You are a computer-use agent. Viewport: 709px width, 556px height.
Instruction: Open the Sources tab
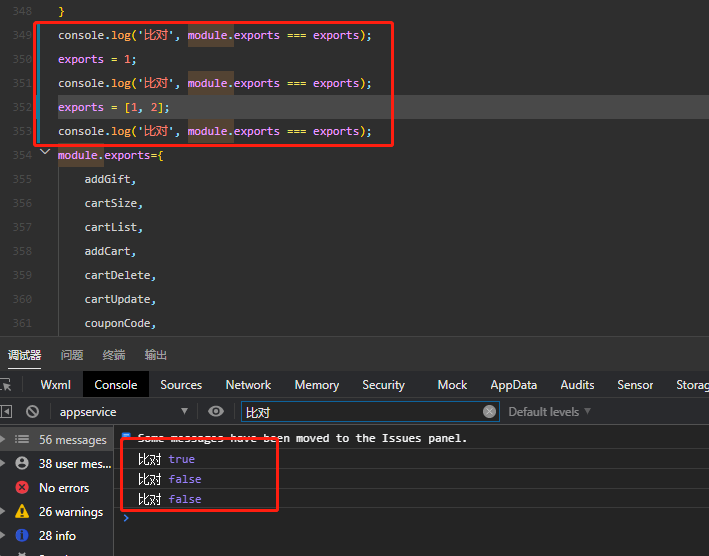[181, 385]
